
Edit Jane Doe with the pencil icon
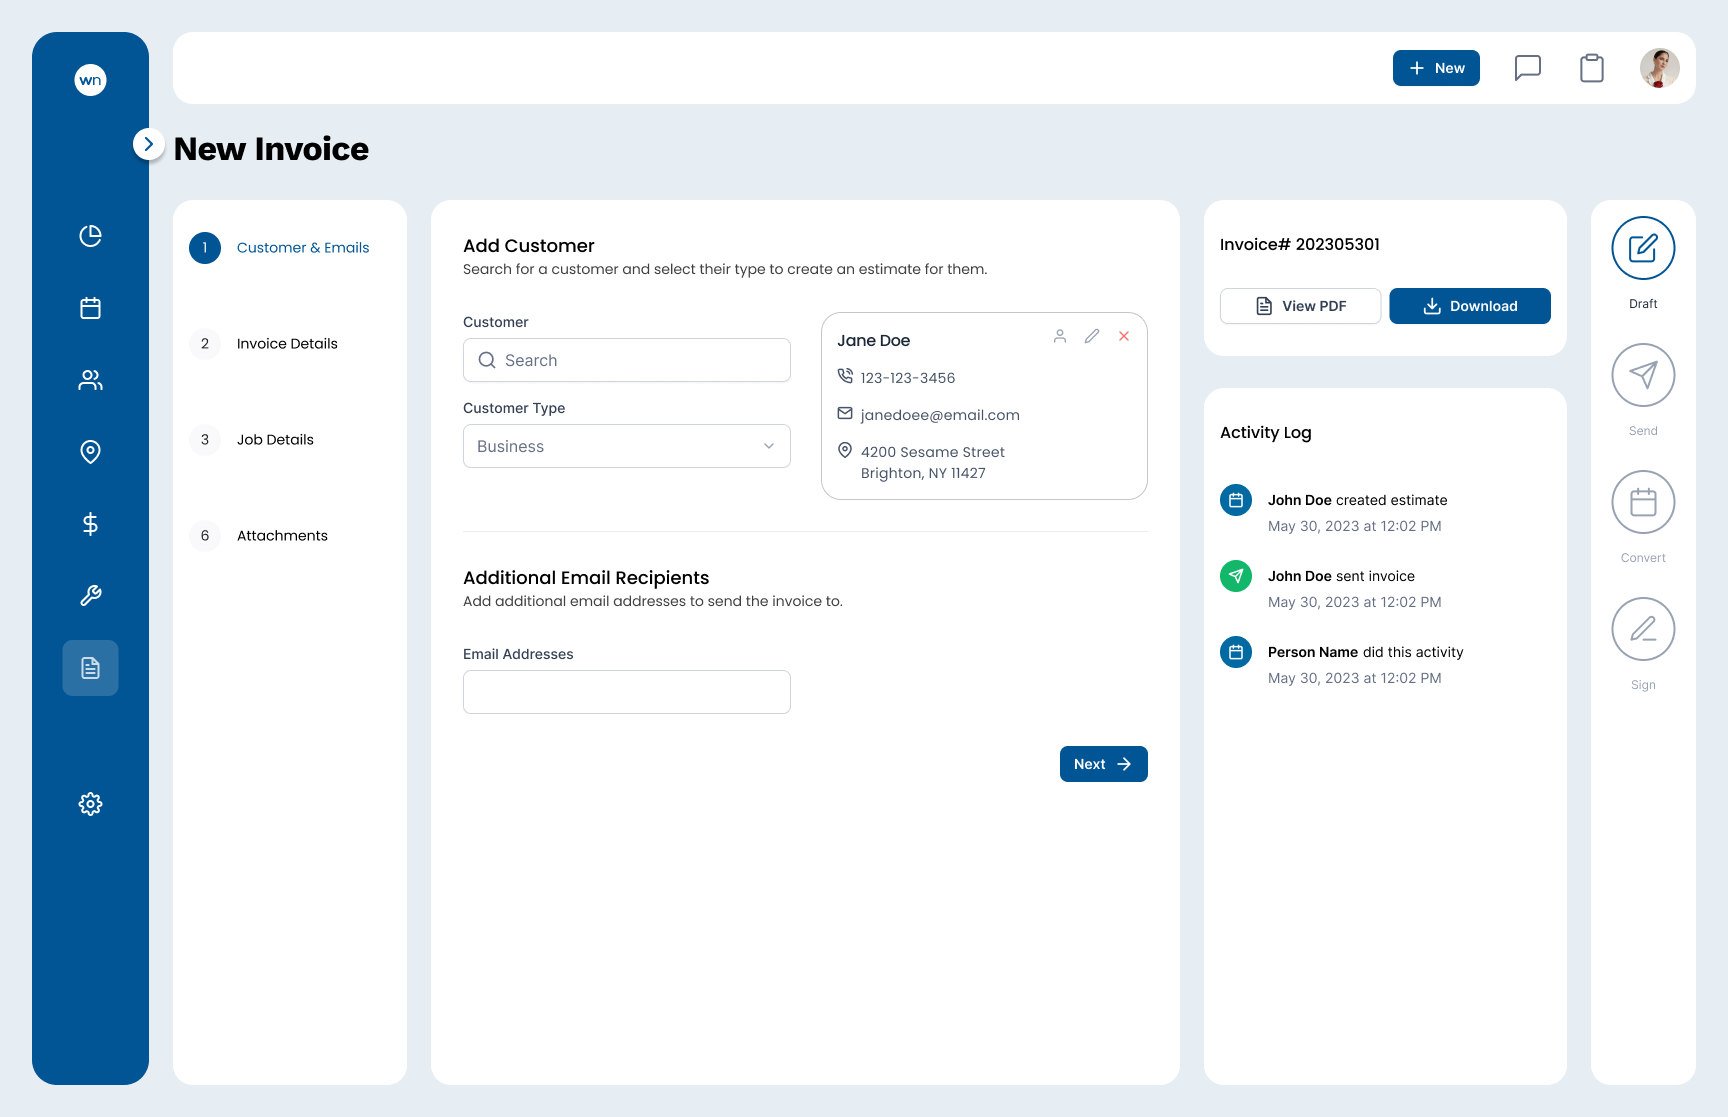[x=1092, y=336]
